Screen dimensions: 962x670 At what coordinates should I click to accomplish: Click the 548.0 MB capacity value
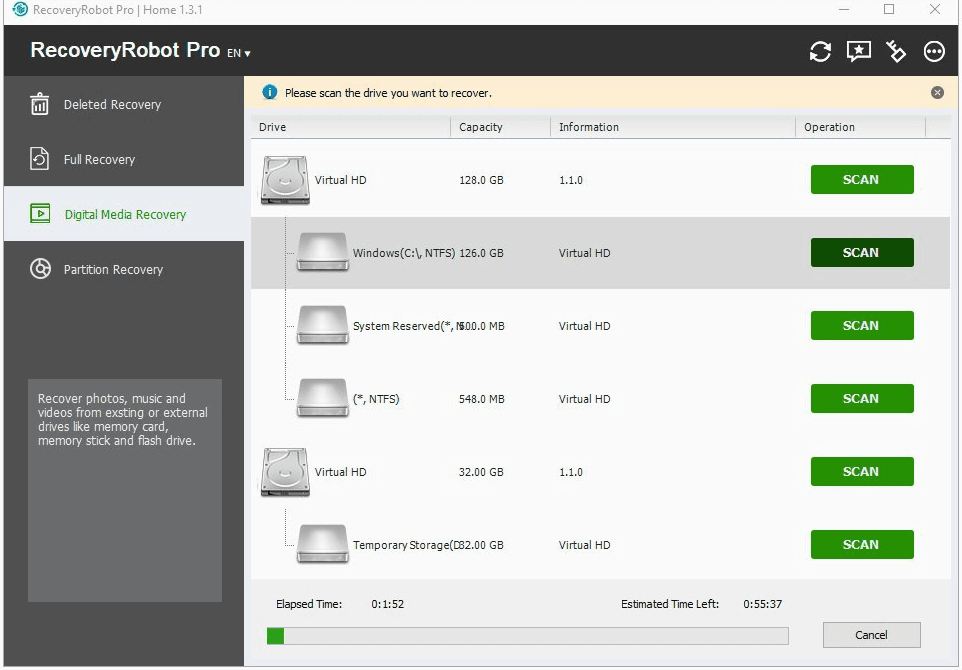(482, 399)
